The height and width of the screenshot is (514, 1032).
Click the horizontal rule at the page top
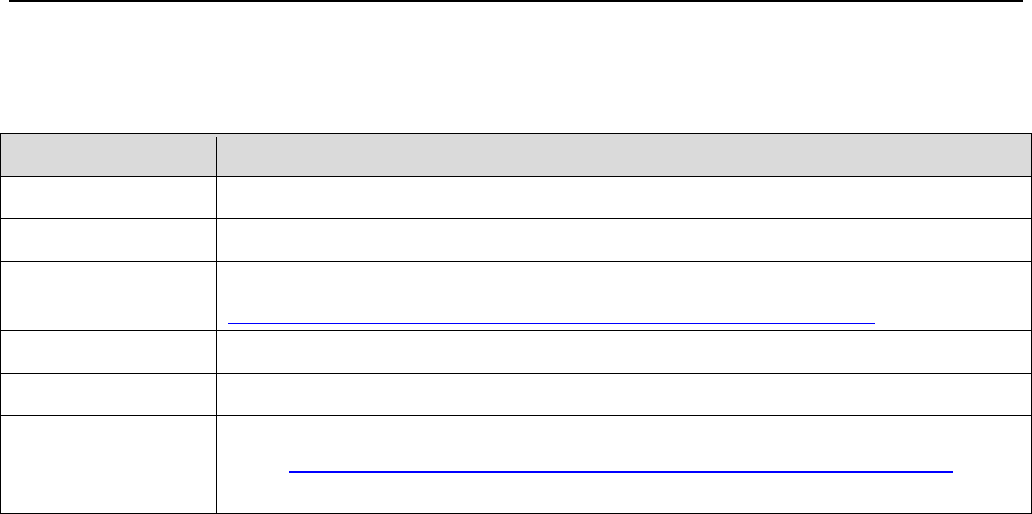[516, 1]
